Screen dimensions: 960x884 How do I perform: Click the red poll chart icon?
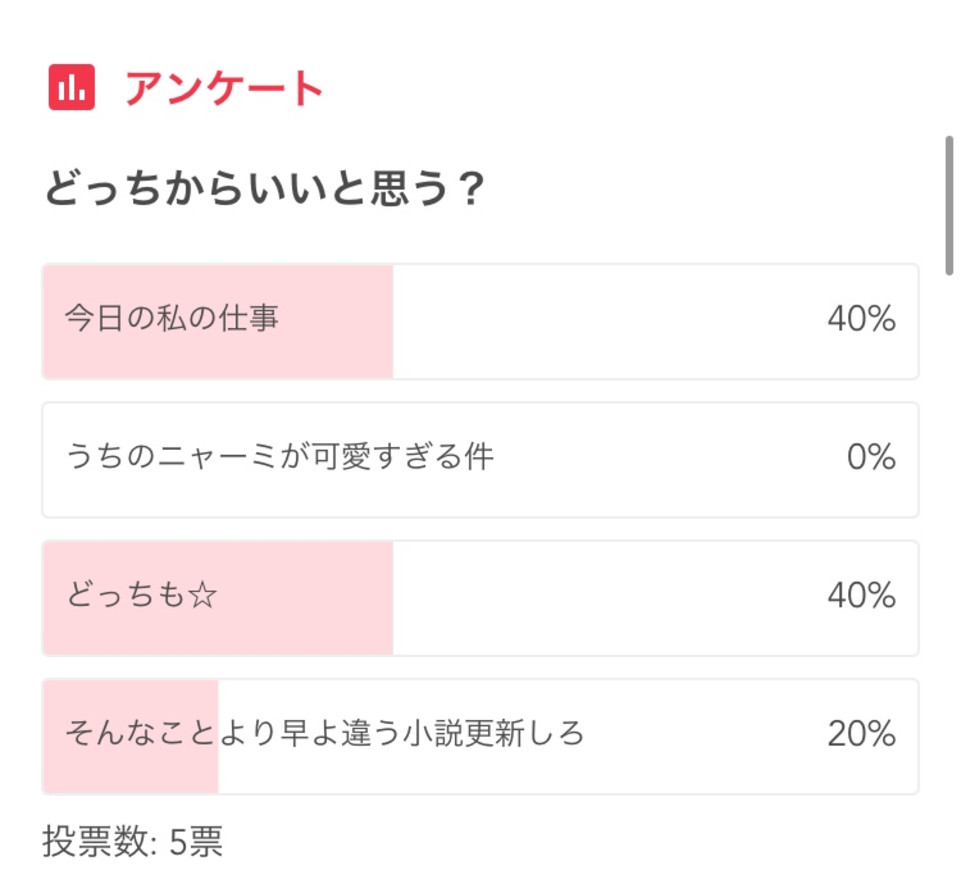point(72,87)
